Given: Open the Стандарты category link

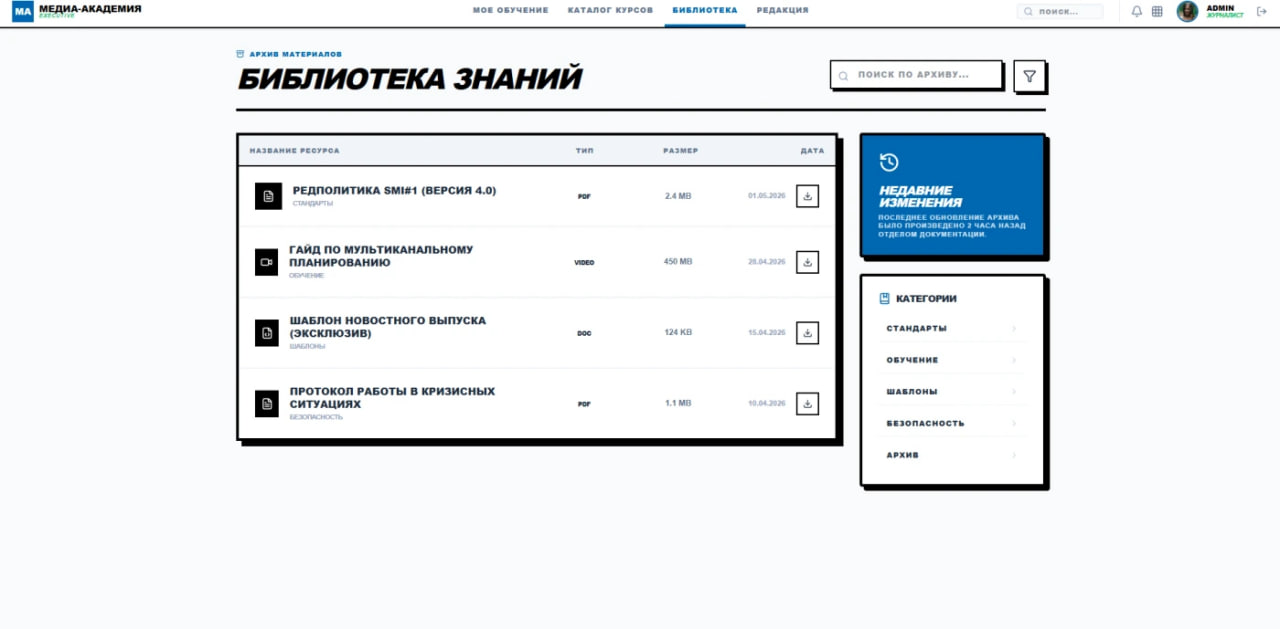Looking at the screenshot, I should (916, 328).
